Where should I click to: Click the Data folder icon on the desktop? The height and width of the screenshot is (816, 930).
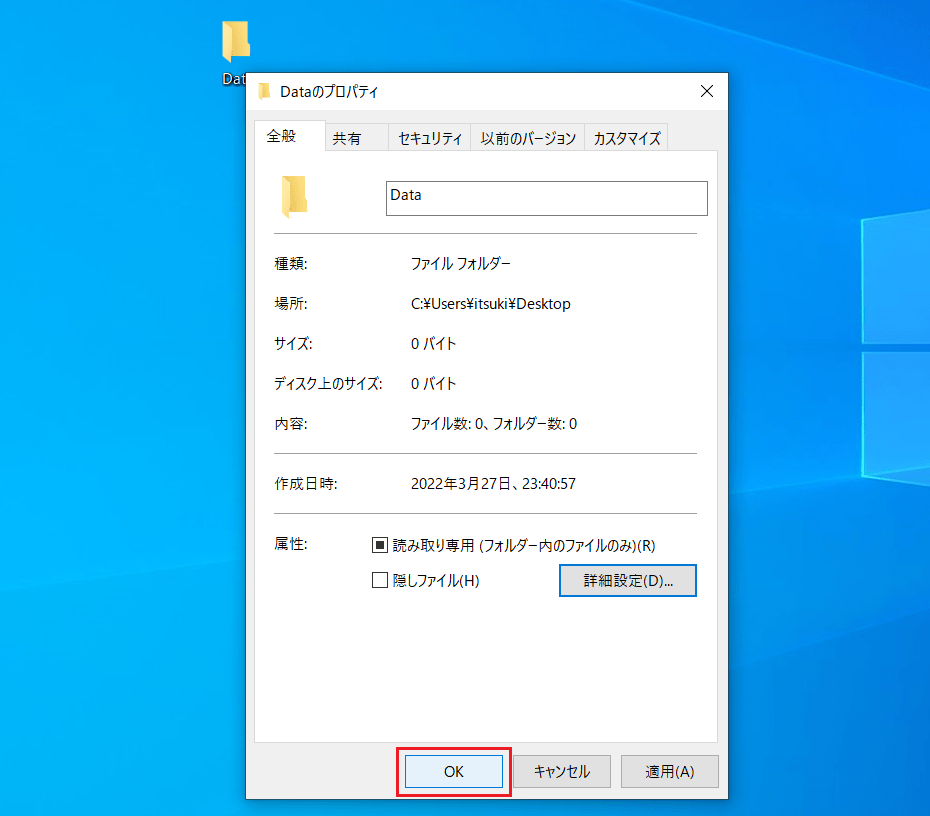pos(236,41)
